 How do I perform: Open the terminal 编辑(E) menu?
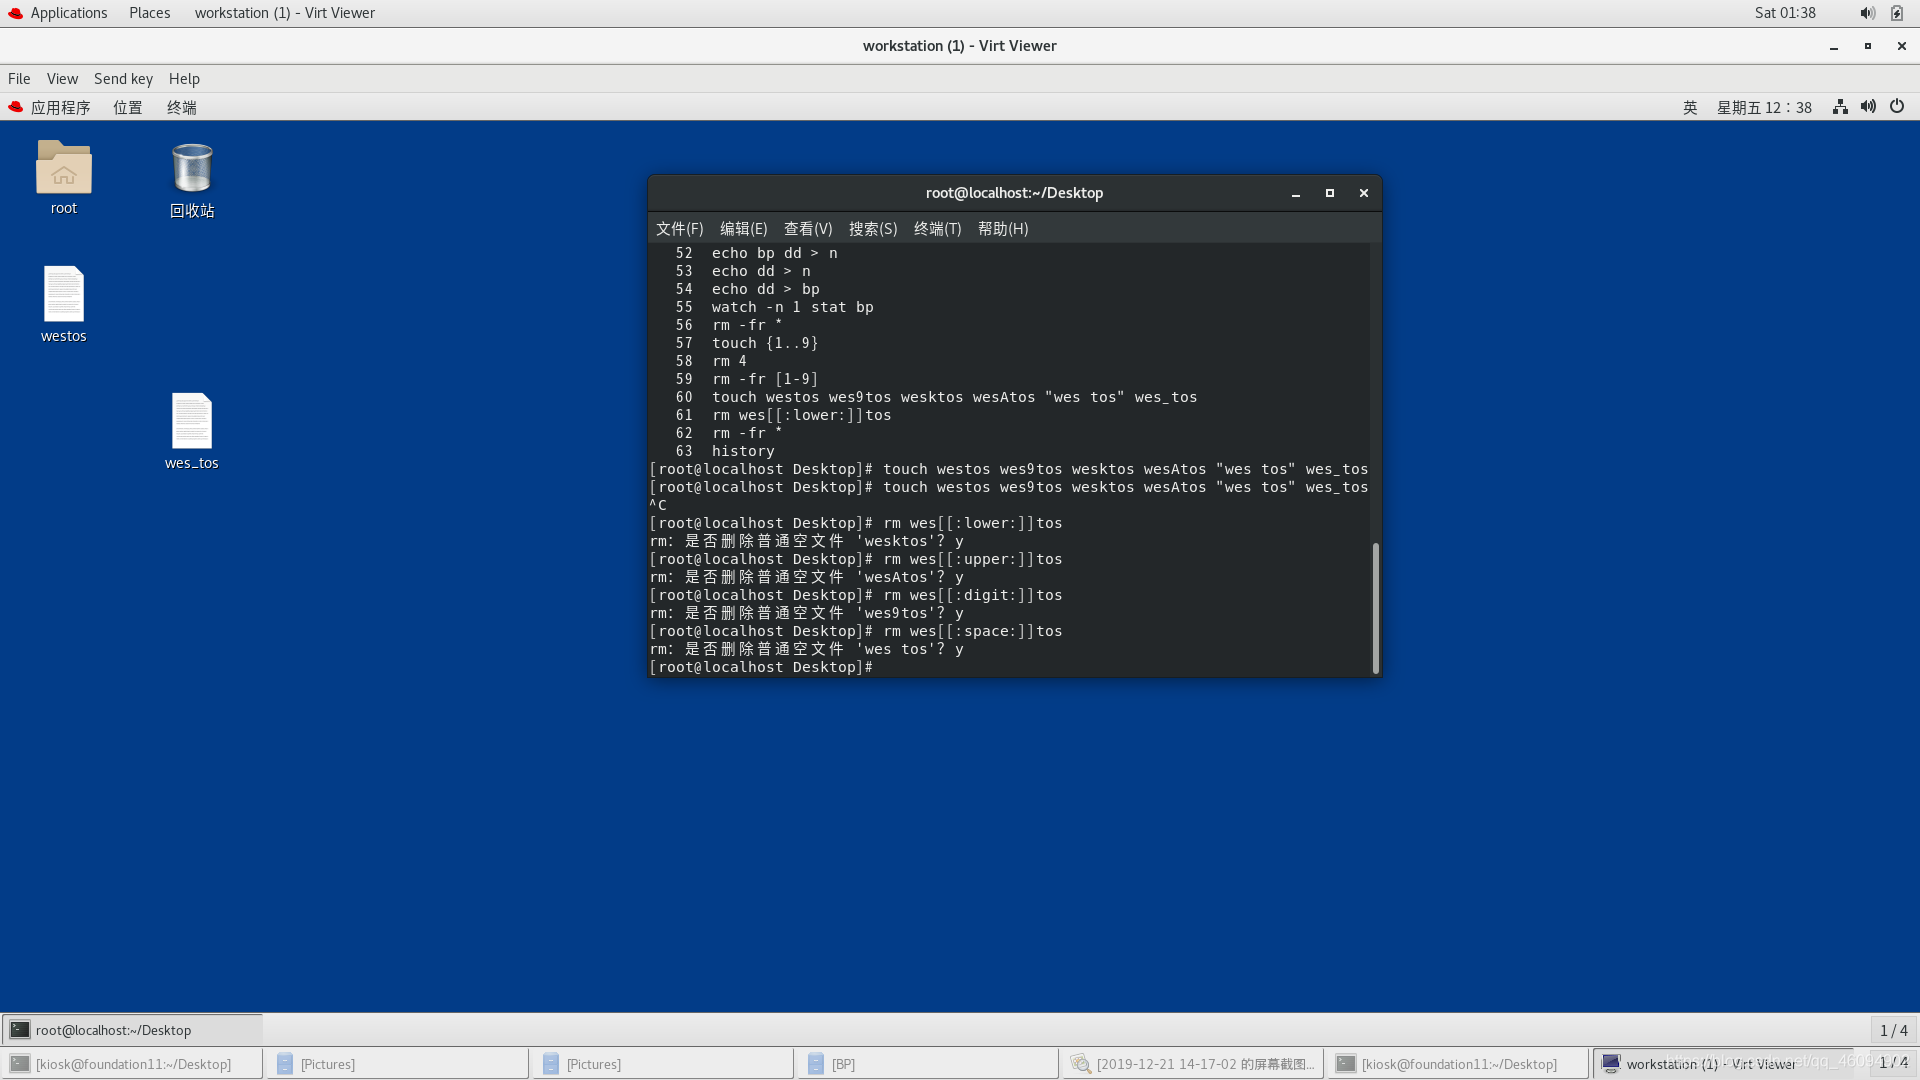[x=743, y=228]
